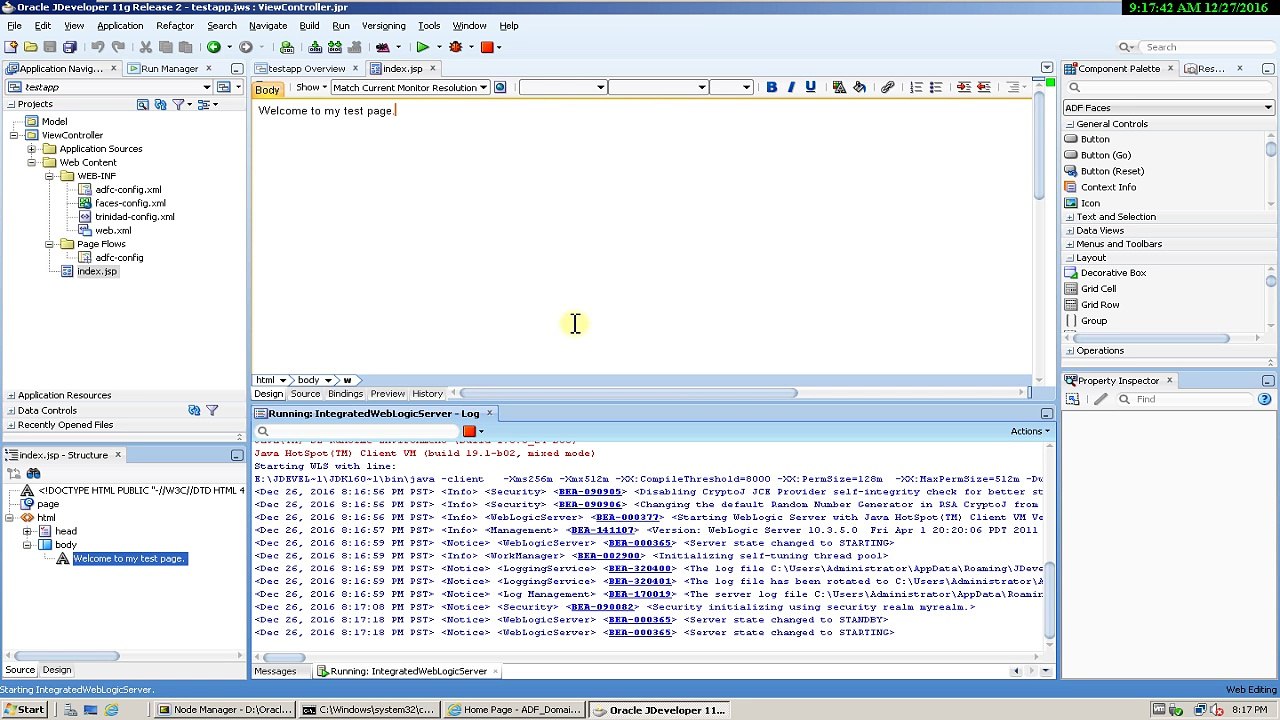This screenshot has width=1280, height=720.
Task: Click the Underline formatting icon
Action: (810, 87)
